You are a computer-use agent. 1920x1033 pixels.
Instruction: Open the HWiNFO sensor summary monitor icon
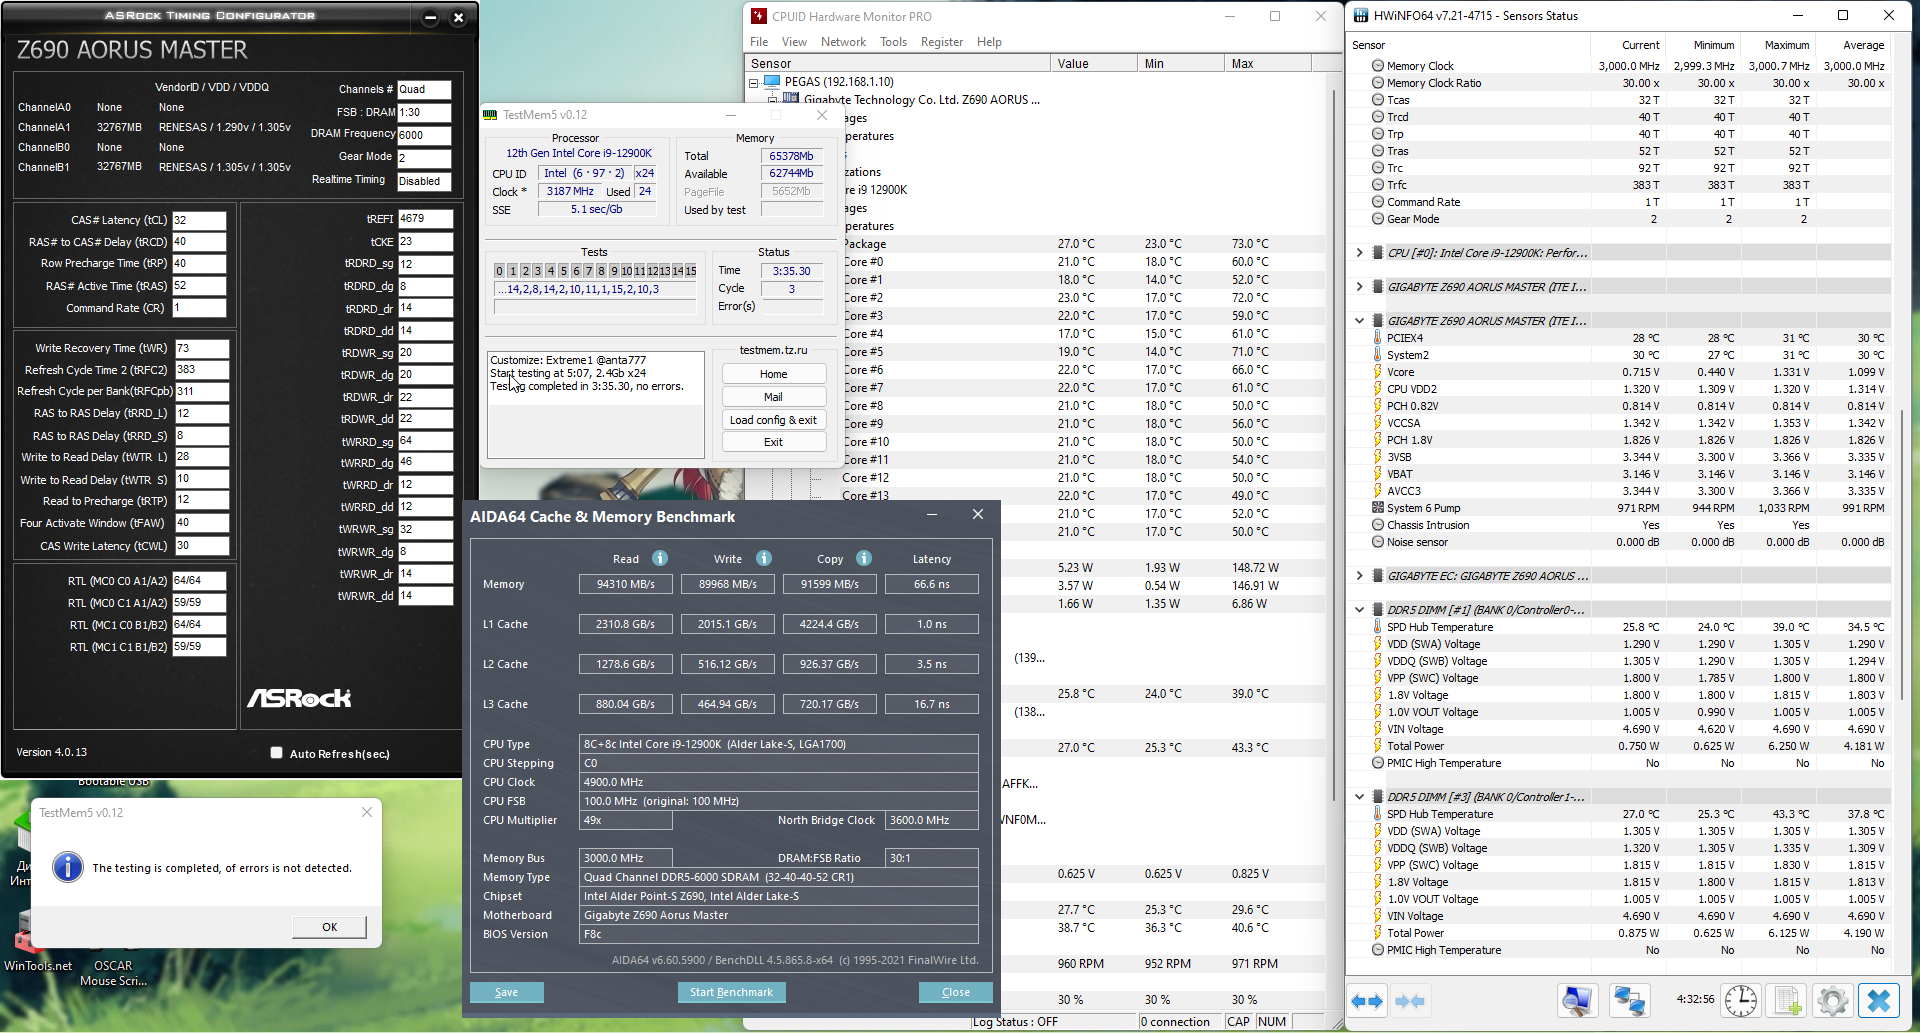[1577, 1001]
